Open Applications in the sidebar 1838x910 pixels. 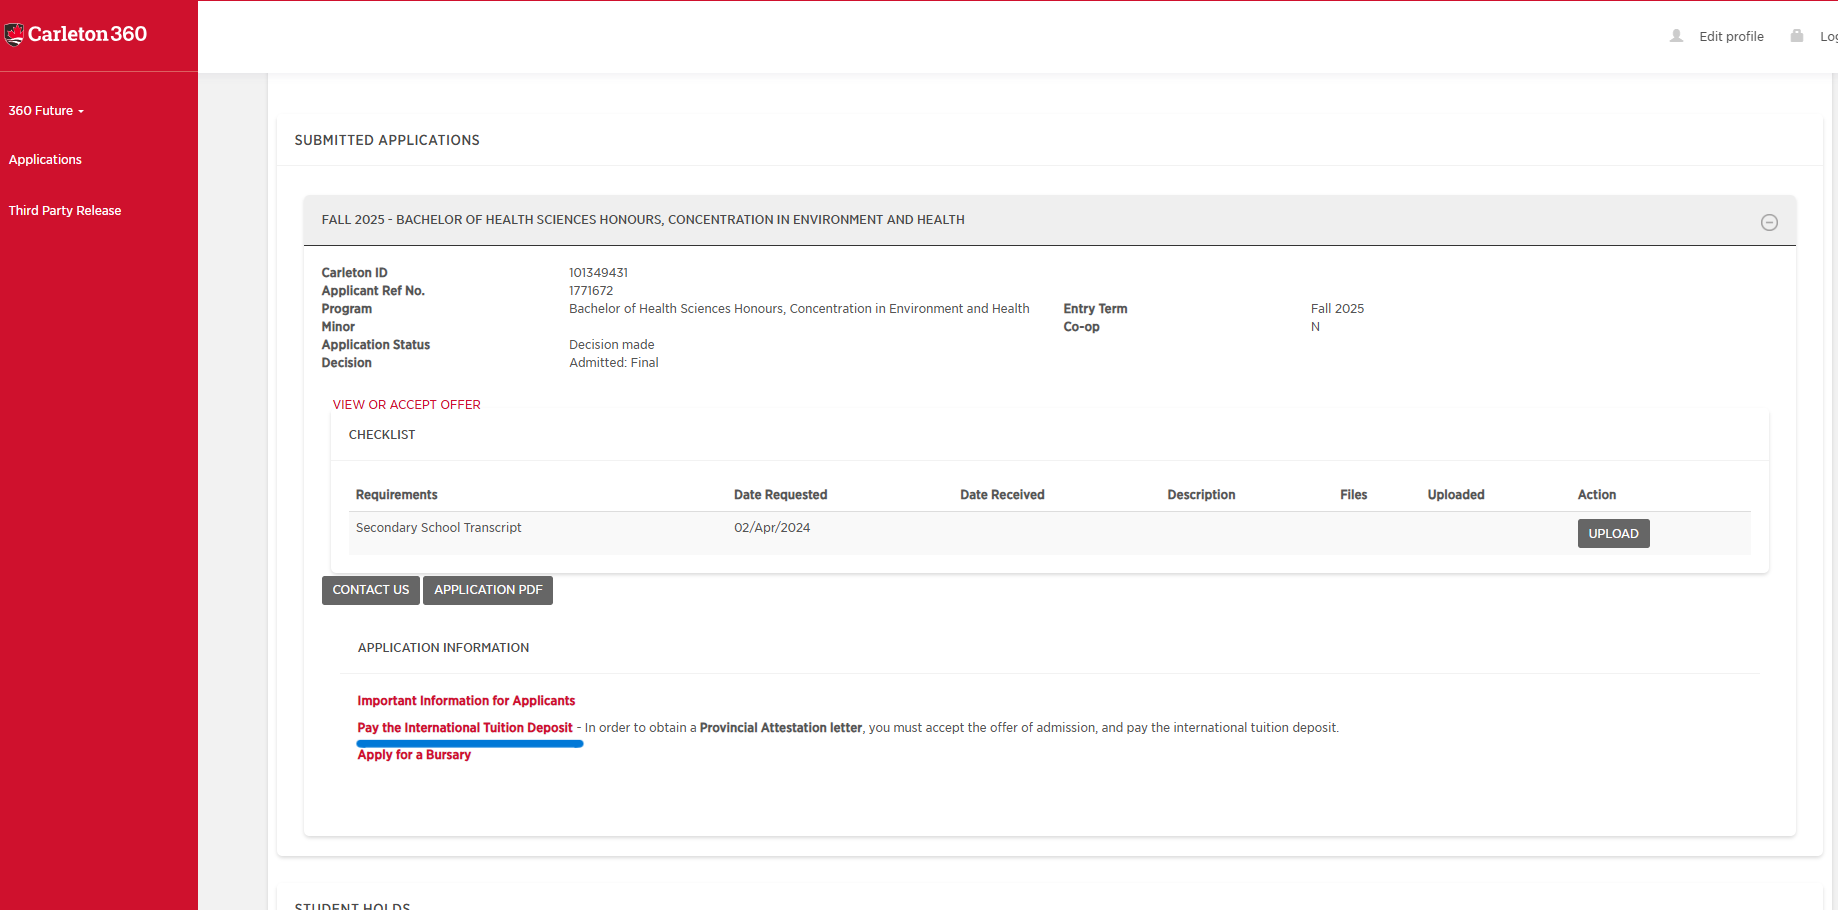click(x=45, y=160)
